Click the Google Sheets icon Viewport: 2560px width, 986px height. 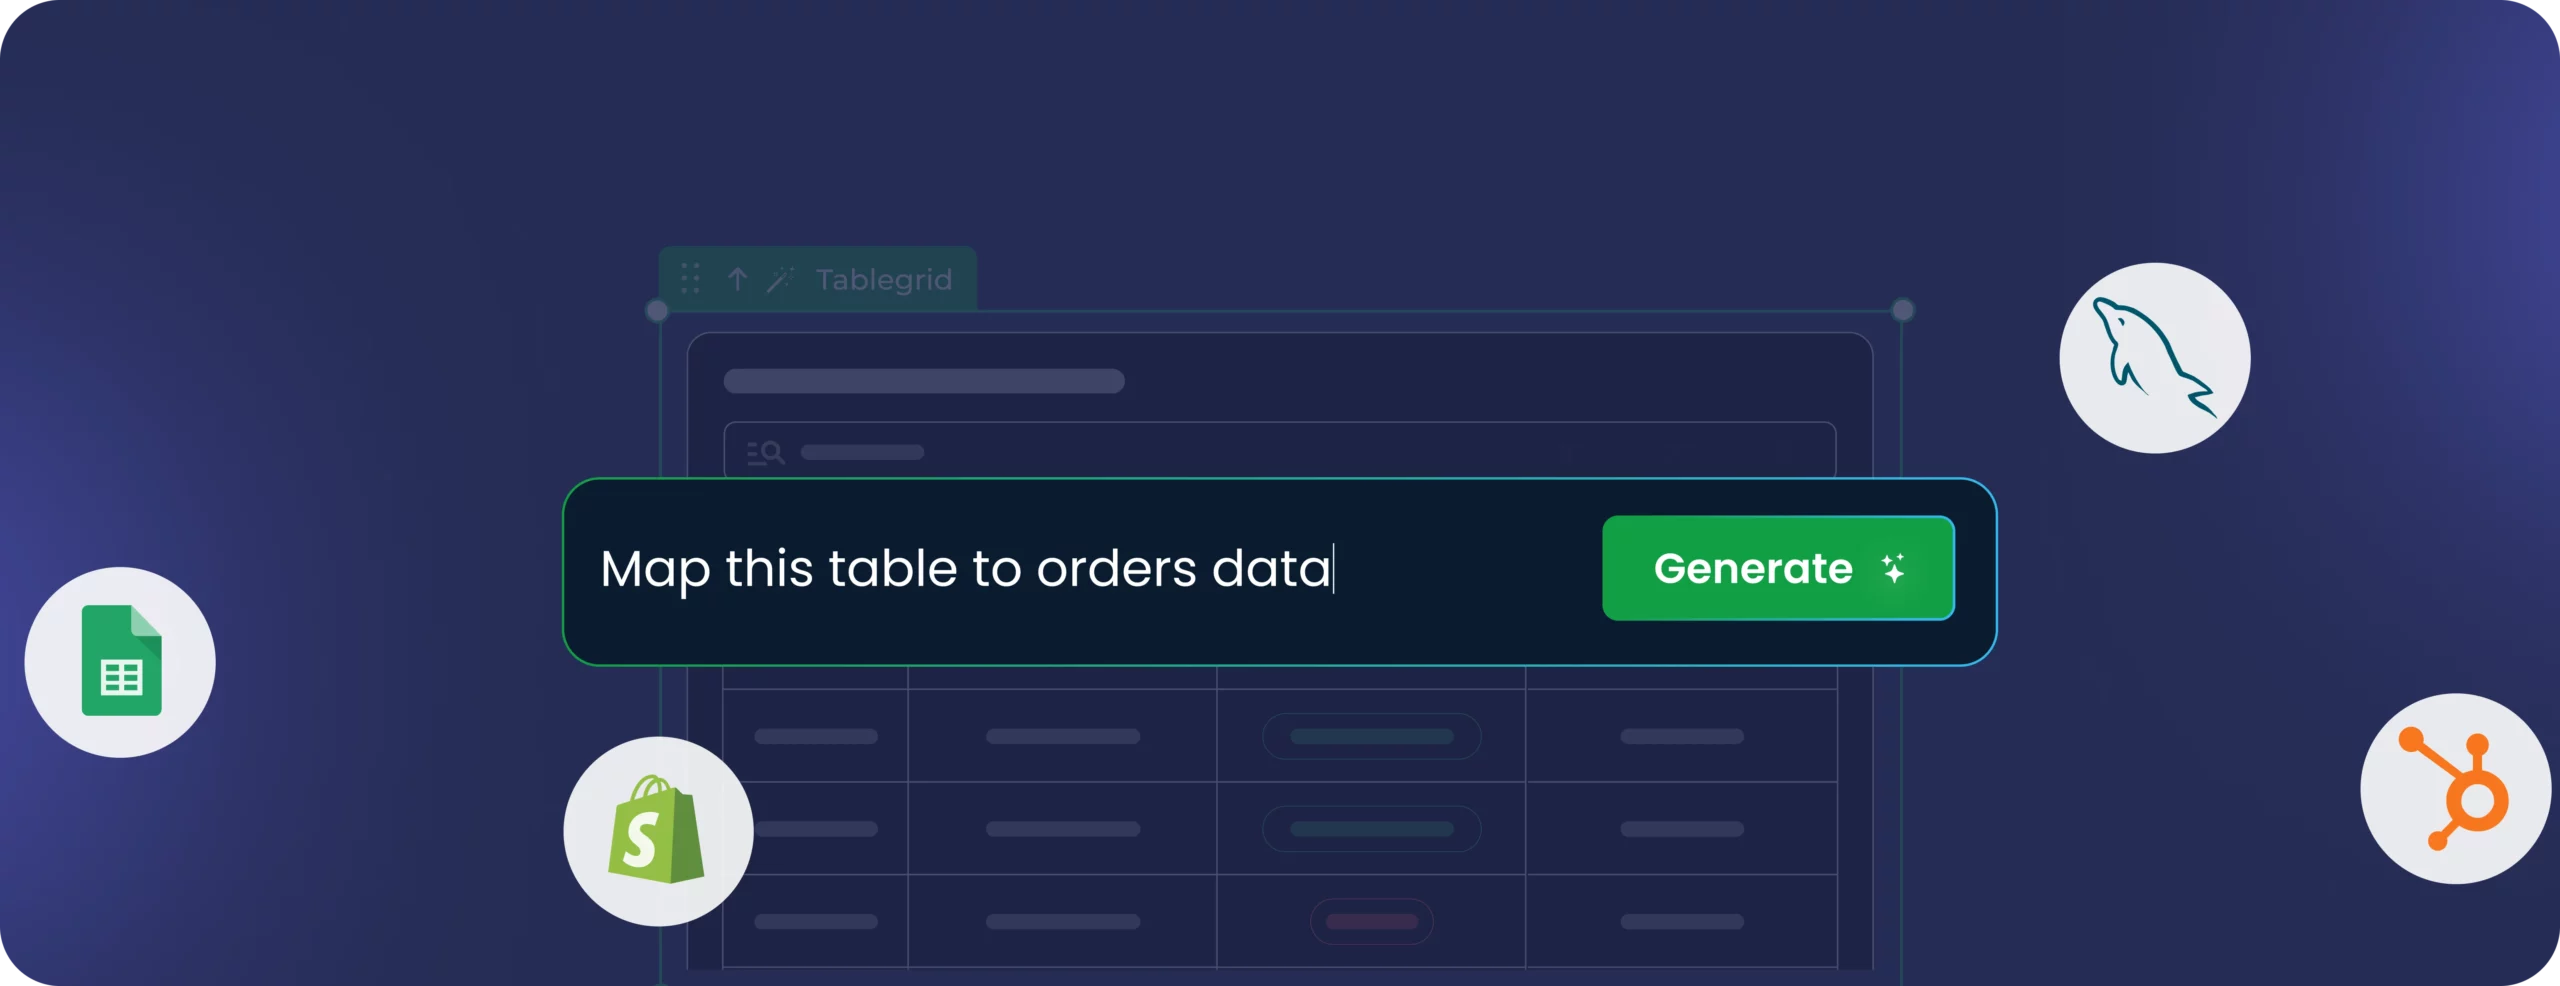tap(120, 662)
